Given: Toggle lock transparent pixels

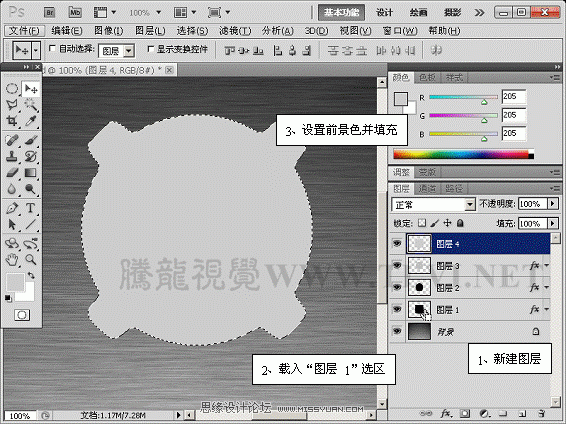Looking at the screenshot, I should pos(422,223).
